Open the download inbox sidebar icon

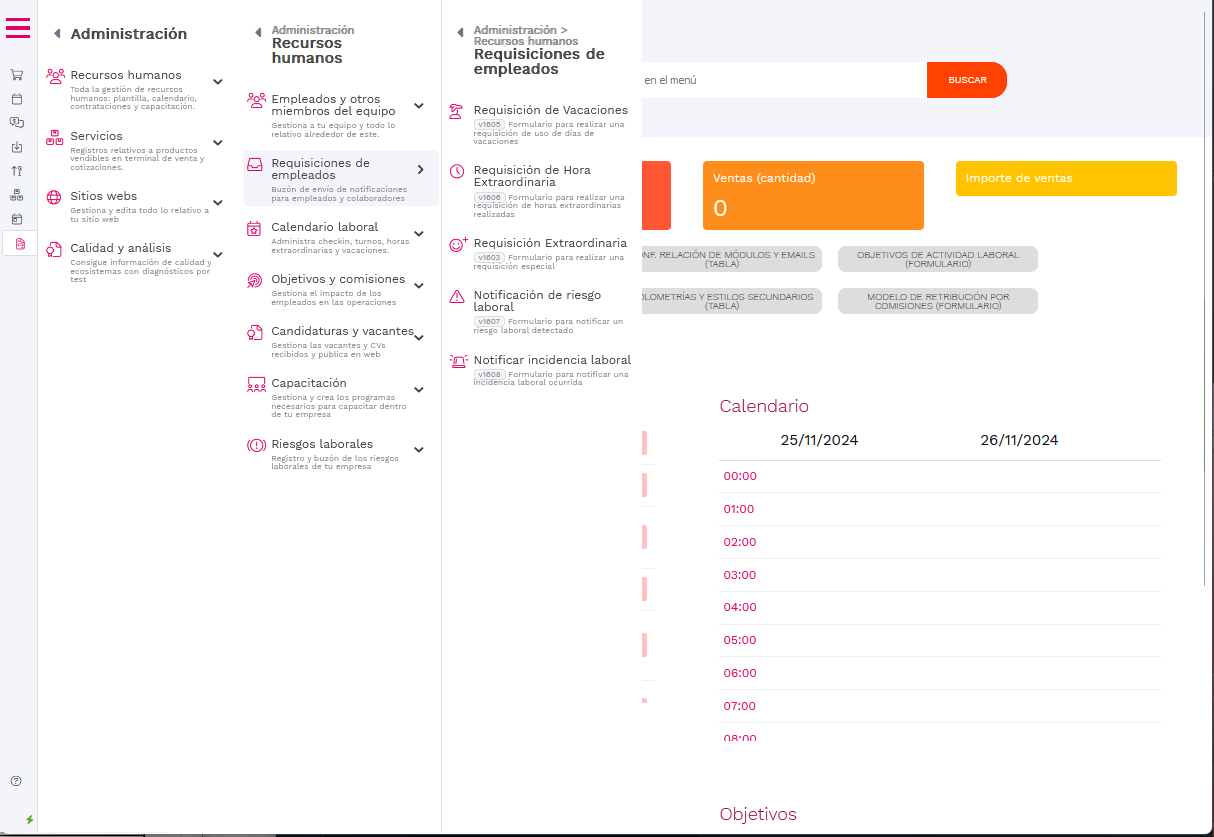17,147
